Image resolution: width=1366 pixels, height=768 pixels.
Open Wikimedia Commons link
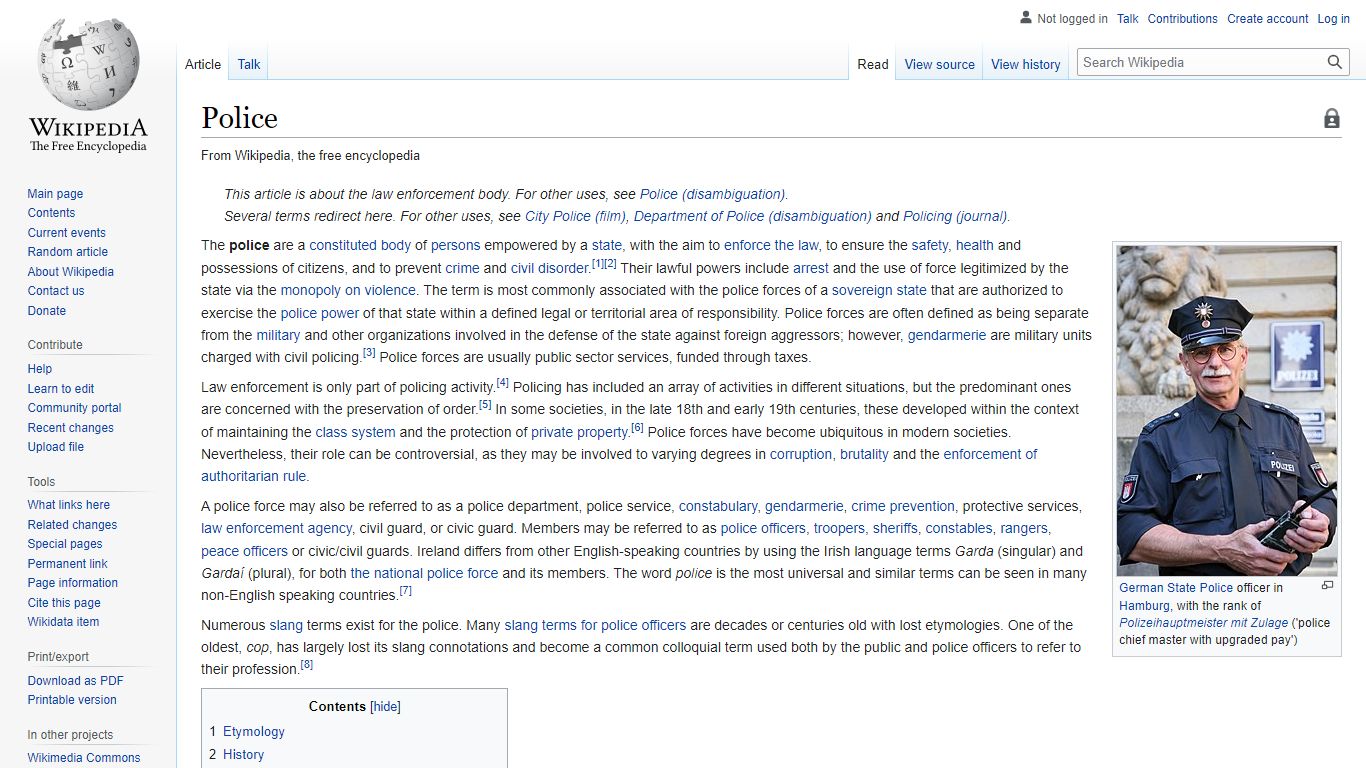tap(84, 758)
